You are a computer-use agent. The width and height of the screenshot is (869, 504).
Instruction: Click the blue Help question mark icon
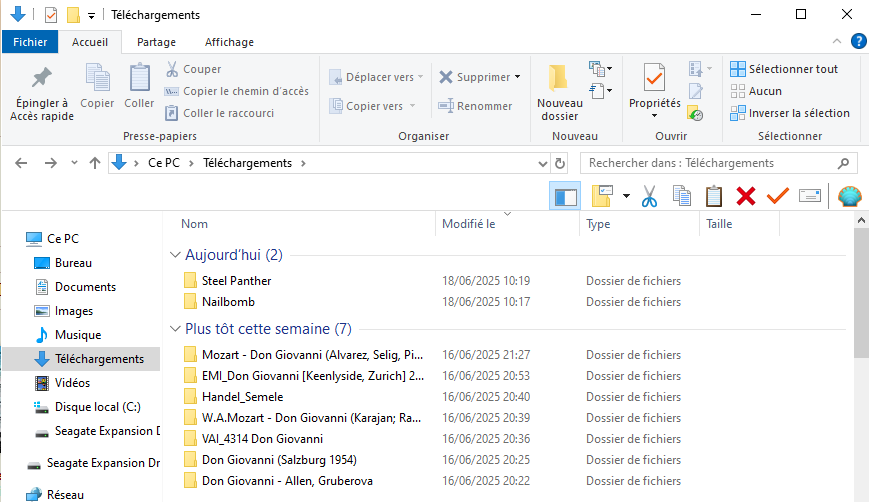858,42
